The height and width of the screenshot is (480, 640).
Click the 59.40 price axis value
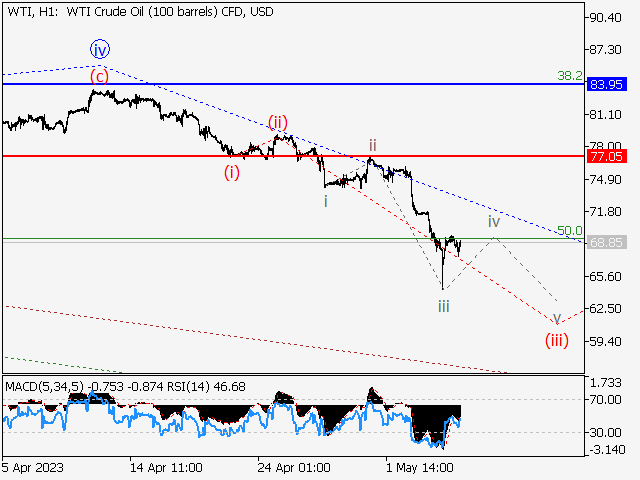click(x=606, y=341)
